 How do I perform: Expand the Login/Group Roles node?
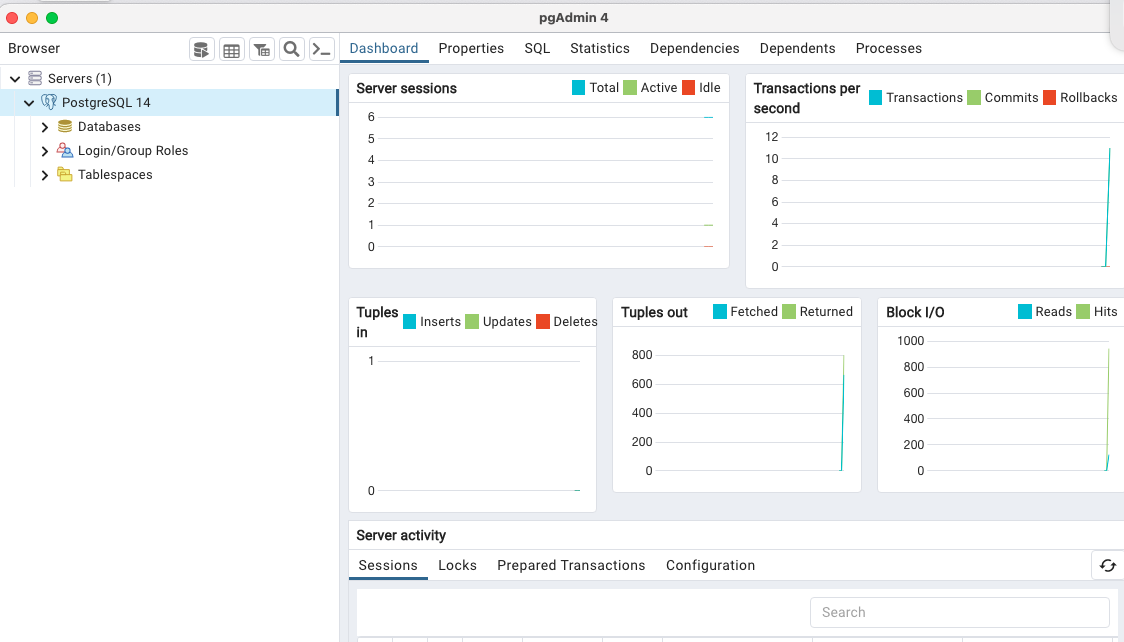[x=44, y=151]
